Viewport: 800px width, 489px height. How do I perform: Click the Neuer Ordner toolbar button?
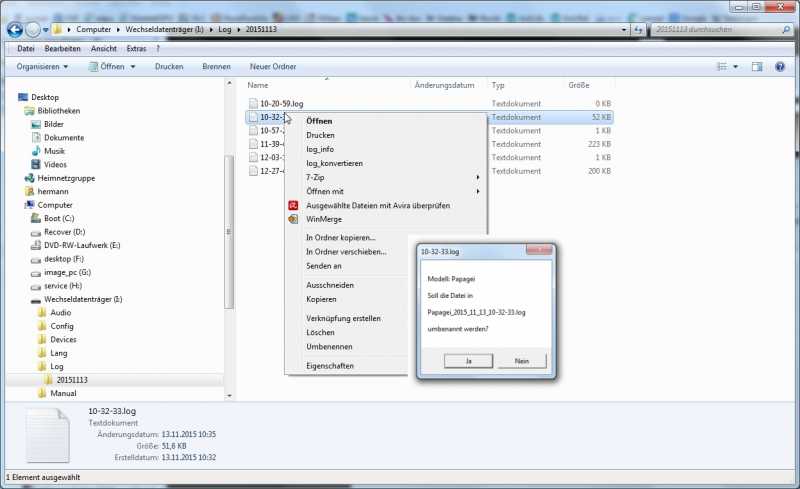273,66
